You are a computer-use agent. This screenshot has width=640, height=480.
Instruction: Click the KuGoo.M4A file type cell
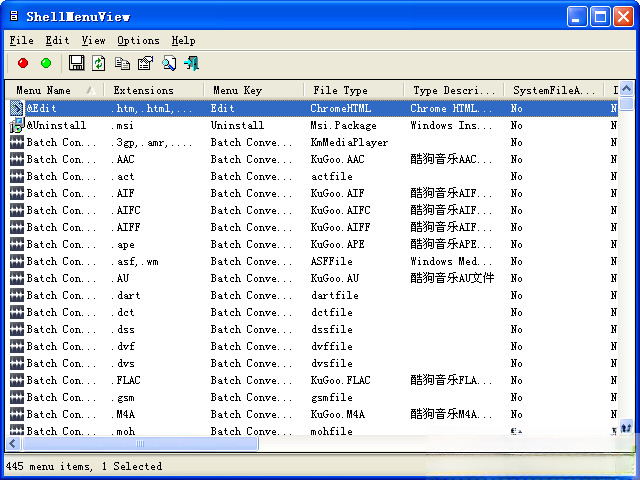pos(338,414)
